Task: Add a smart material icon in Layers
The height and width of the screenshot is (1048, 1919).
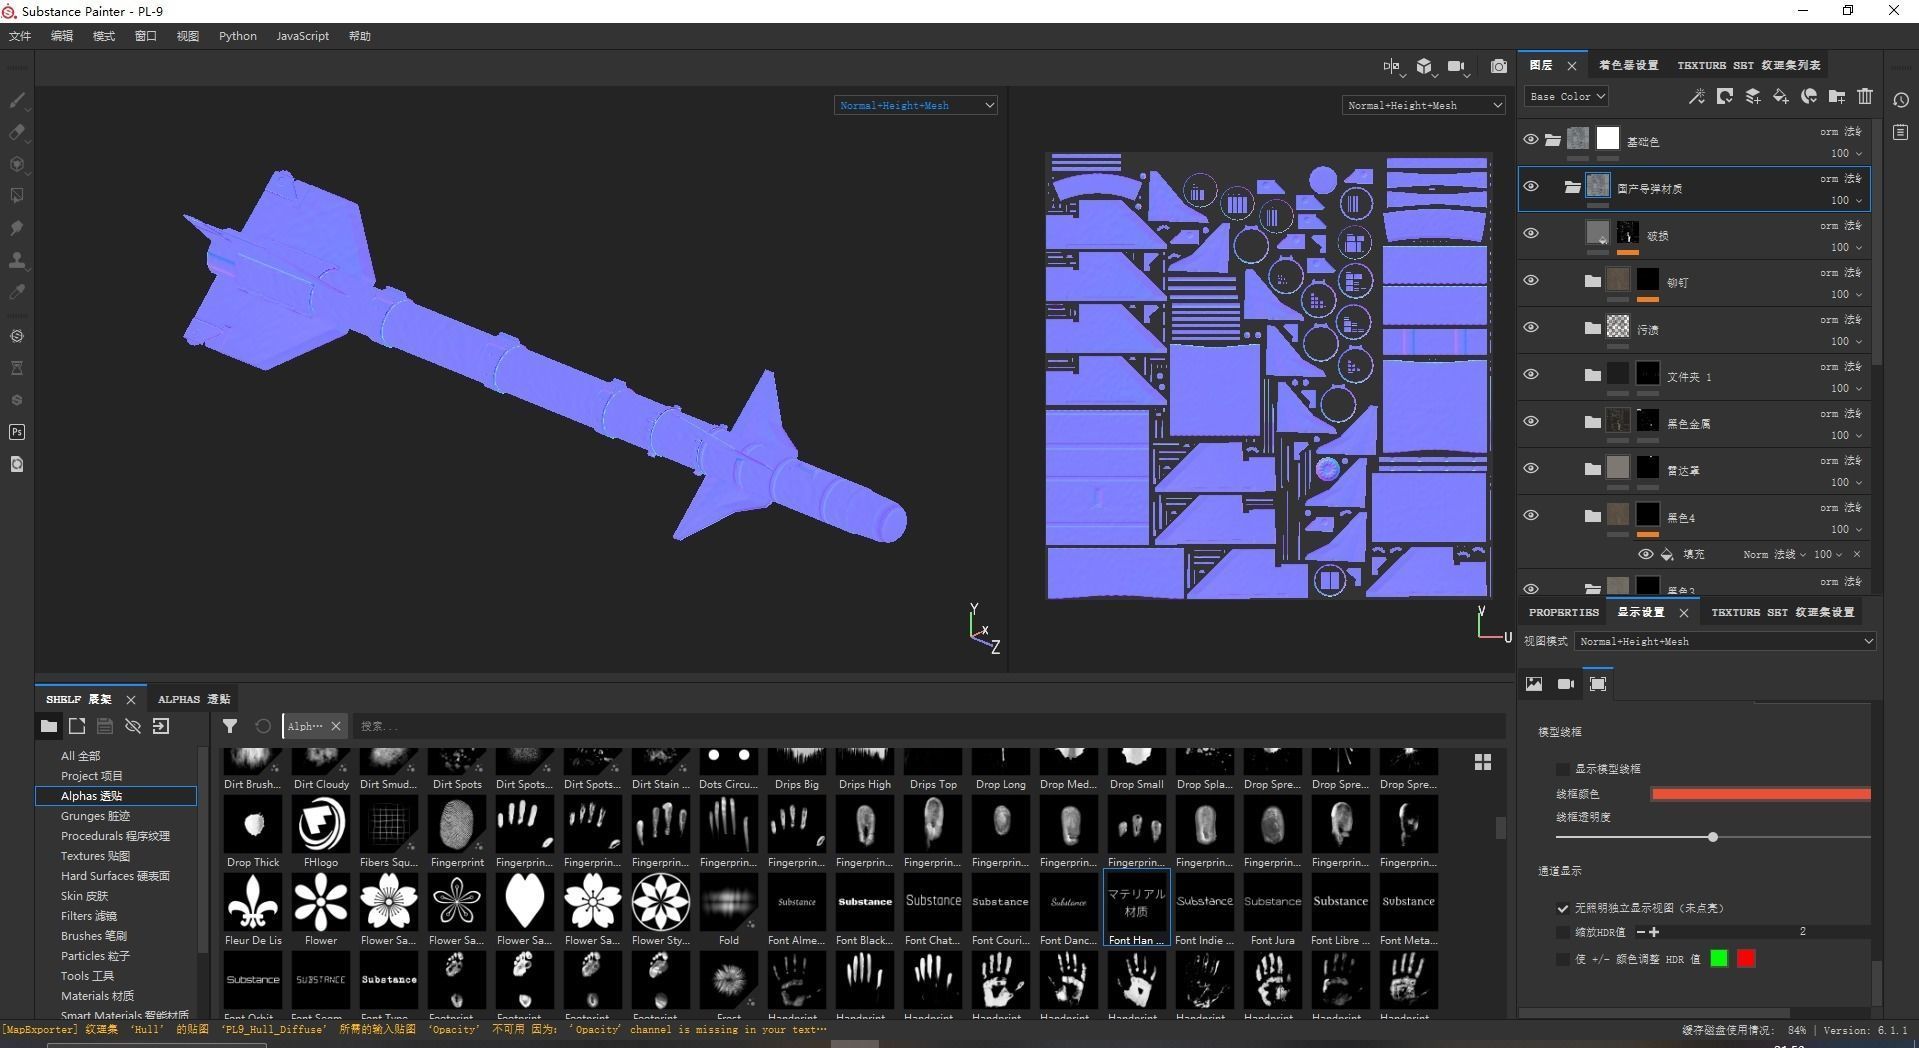Action: click(x=1809, y=96)
